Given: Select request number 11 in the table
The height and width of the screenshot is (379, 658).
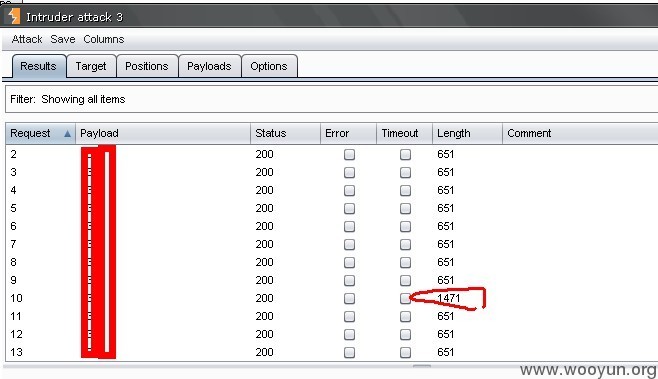Looking at the screenshot, I should 16,316.
